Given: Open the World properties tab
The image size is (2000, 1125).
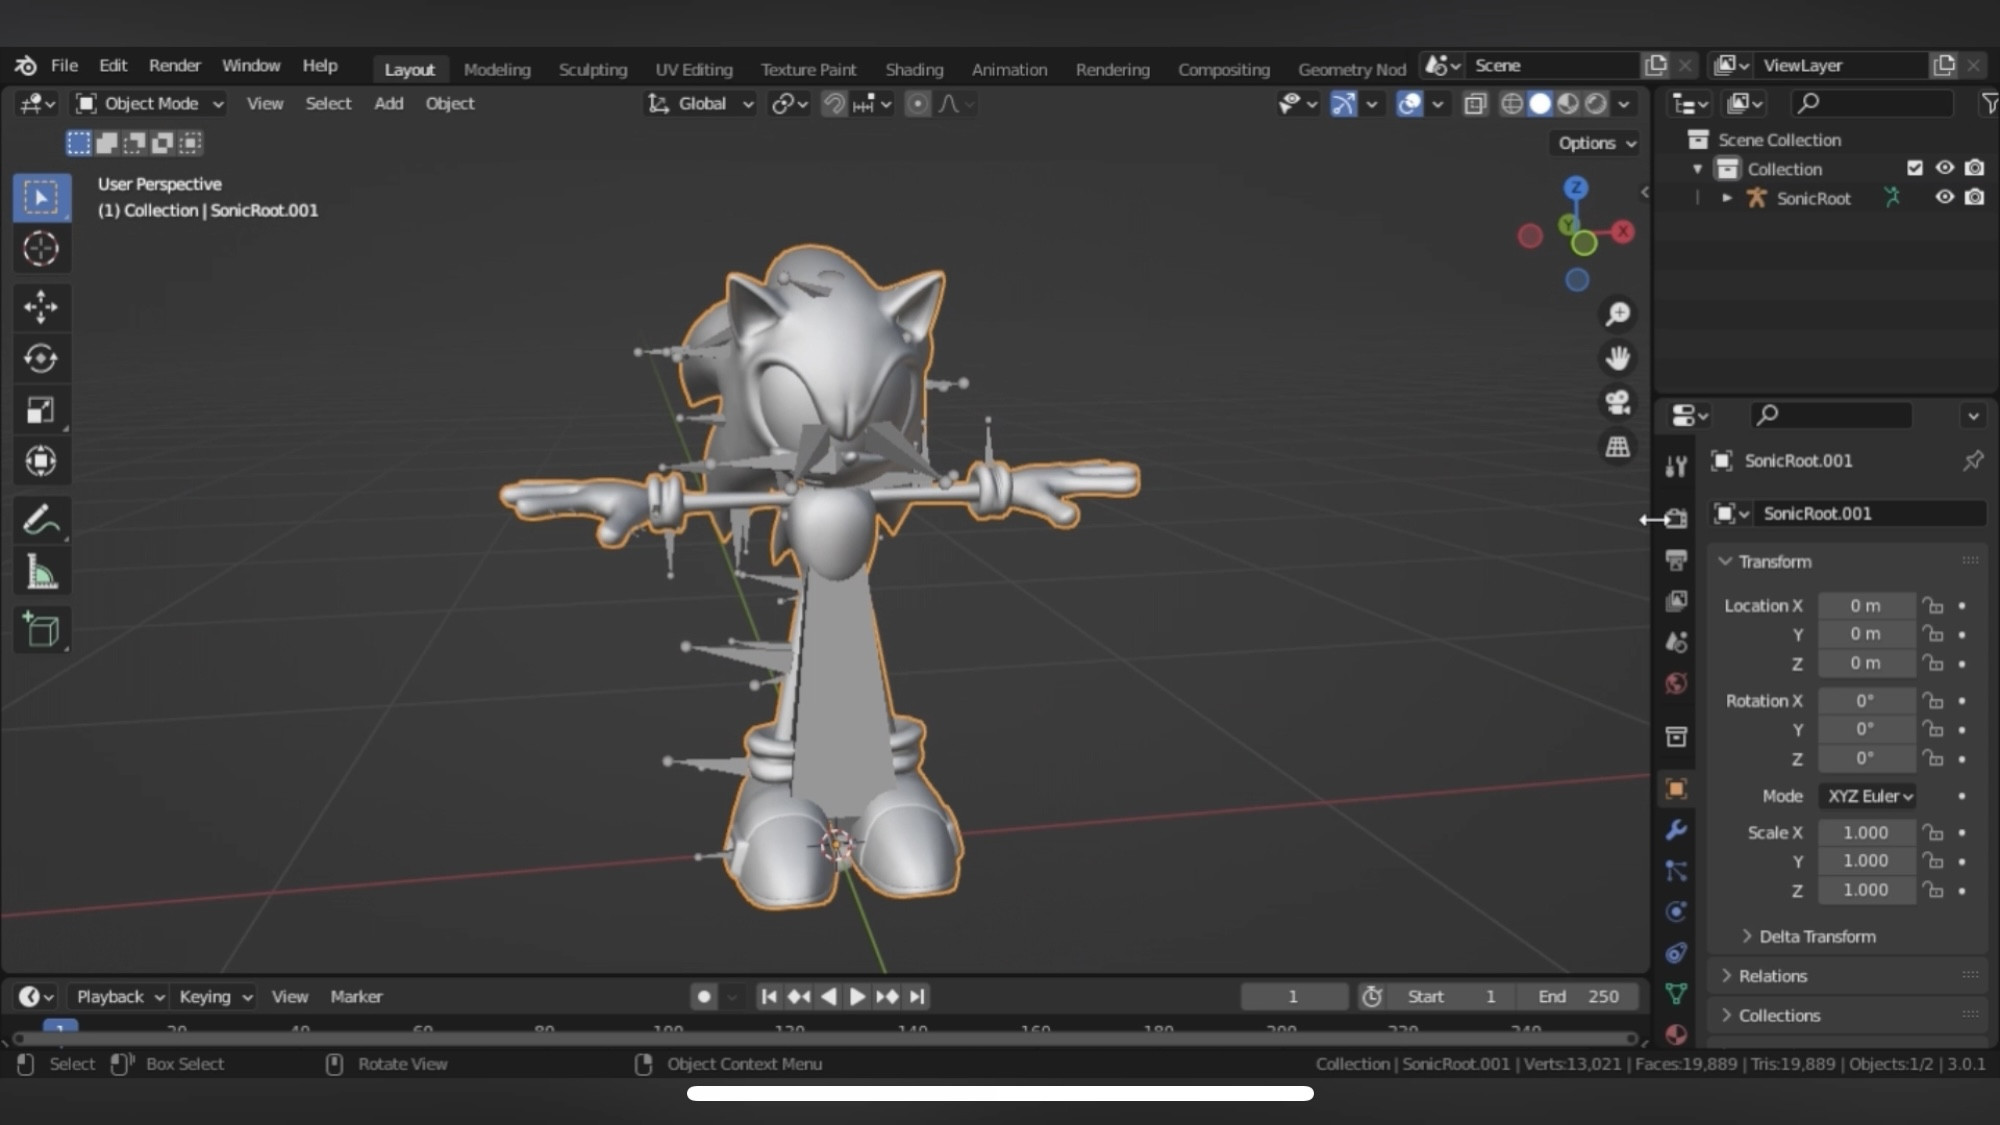Looking at the screenshot, I should click(1677, 680).
